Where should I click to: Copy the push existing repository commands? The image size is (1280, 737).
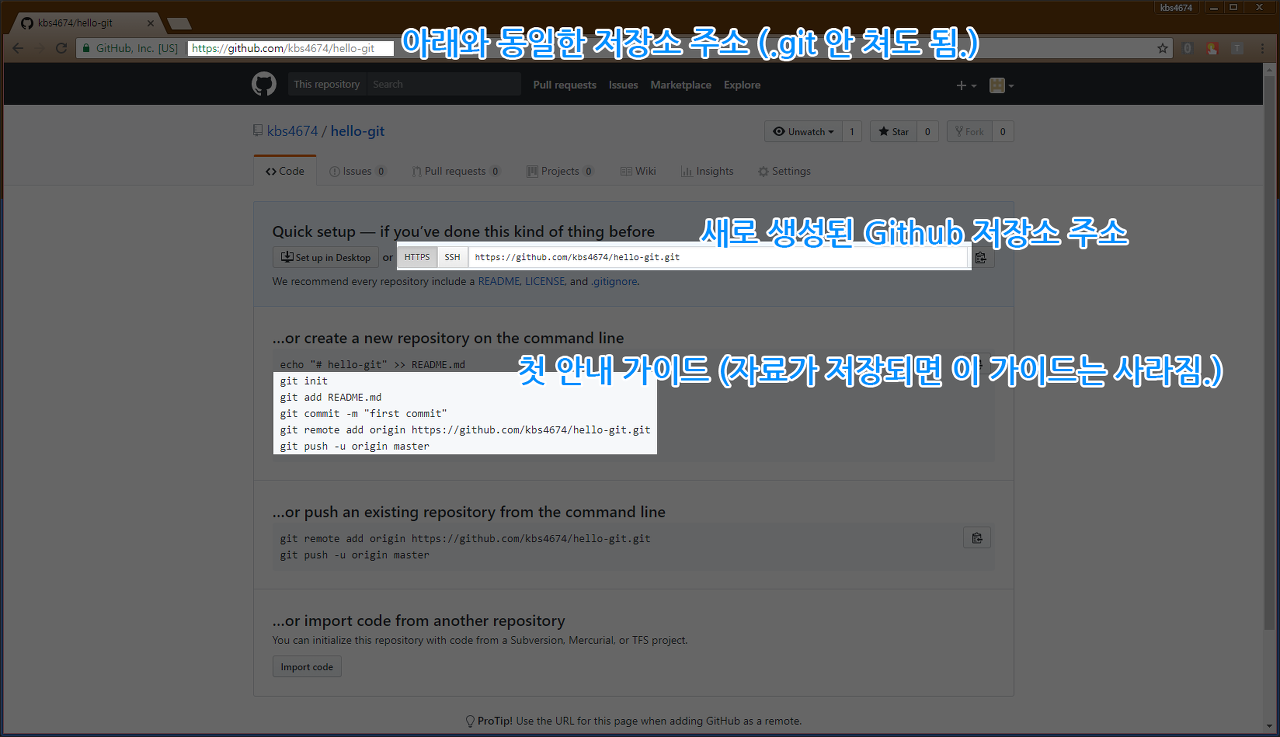pos(977,538)
